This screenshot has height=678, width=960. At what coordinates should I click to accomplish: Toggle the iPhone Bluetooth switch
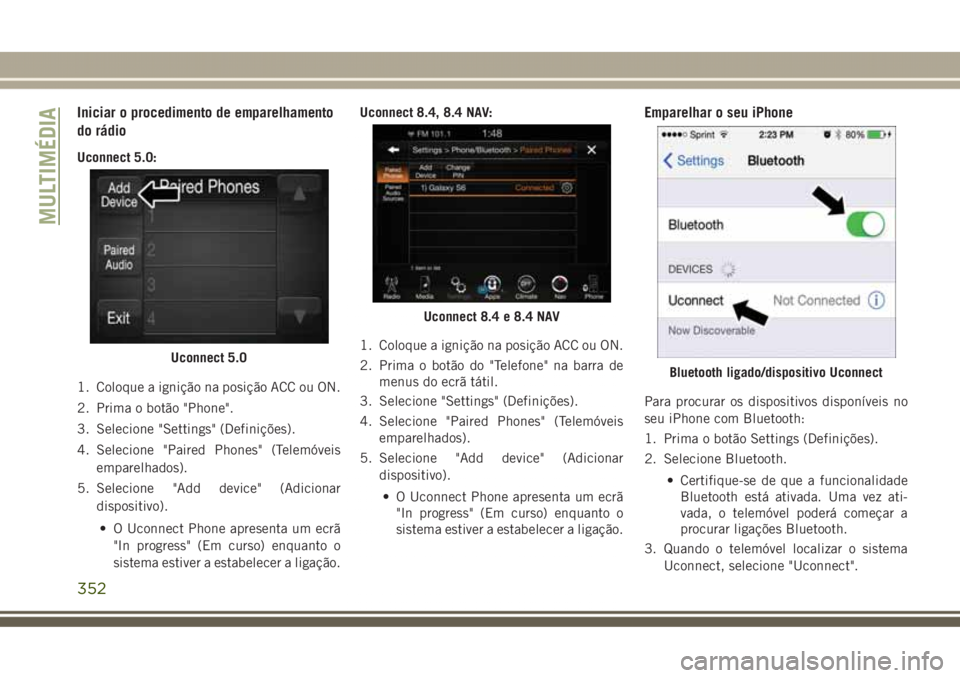(865, 224)
